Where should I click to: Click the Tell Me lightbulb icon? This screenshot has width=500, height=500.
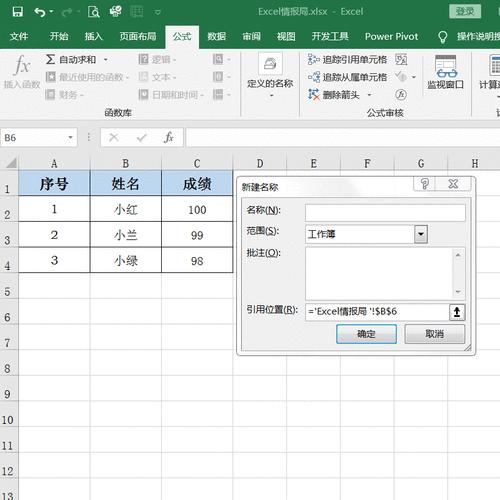tap(442, 37)
